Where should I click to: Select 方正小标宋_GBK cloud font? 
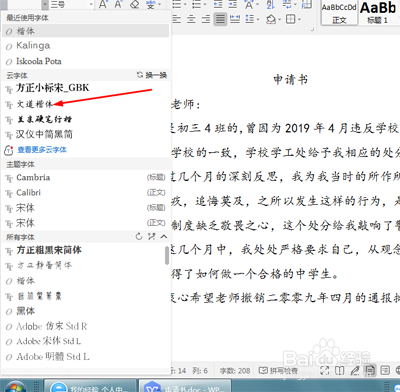tap(85, 88)
